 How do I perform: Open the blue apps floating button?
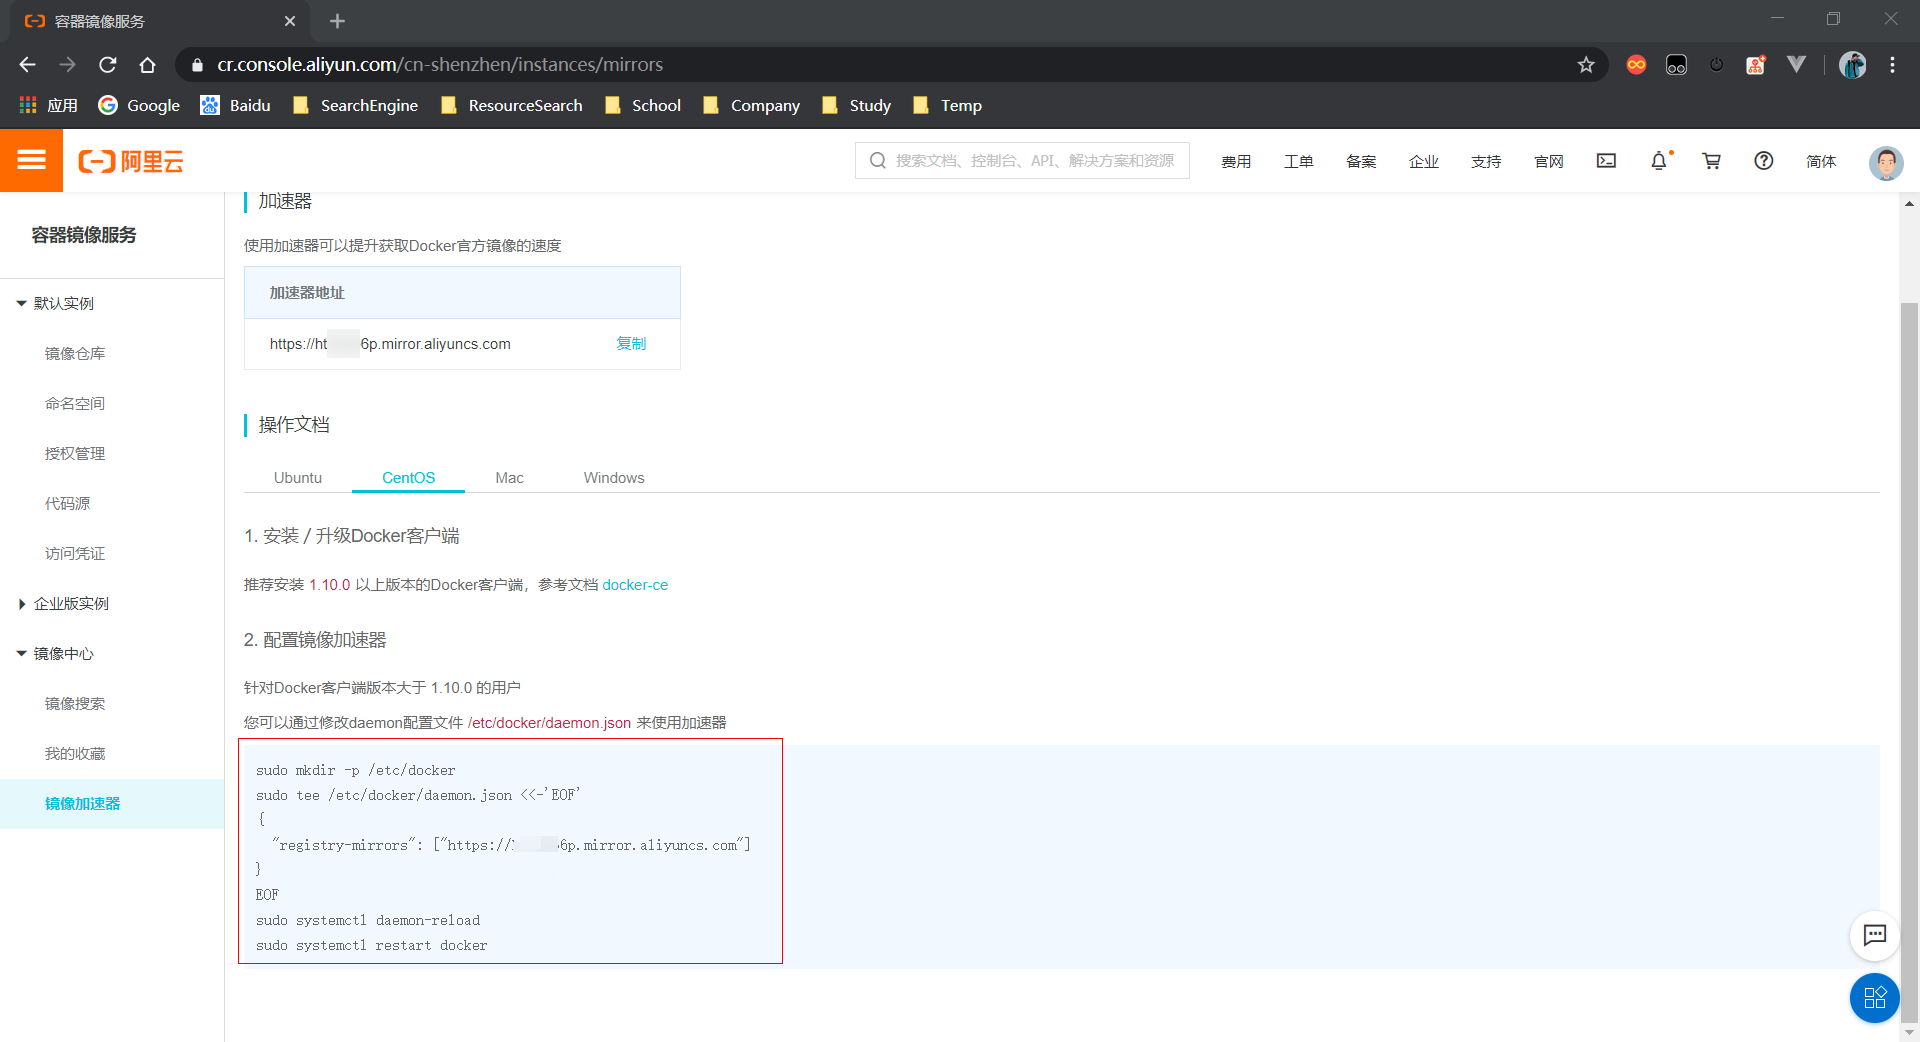(1874, 997)
